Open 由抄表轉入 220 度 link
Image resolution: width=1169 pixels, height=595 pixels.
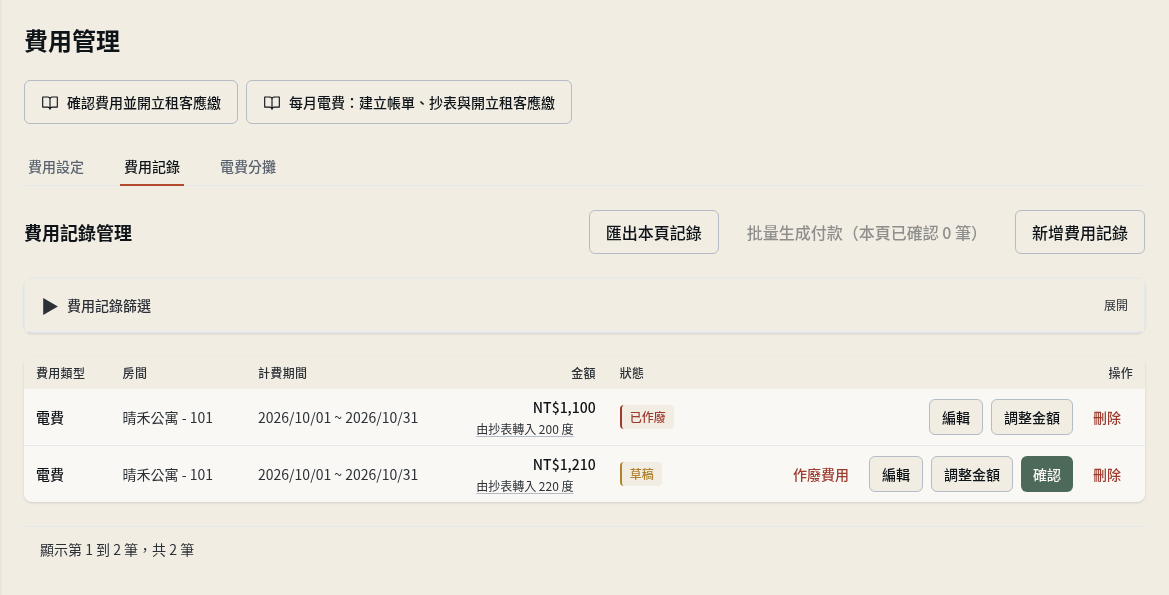pyautogui.click(x=525, y=487)
